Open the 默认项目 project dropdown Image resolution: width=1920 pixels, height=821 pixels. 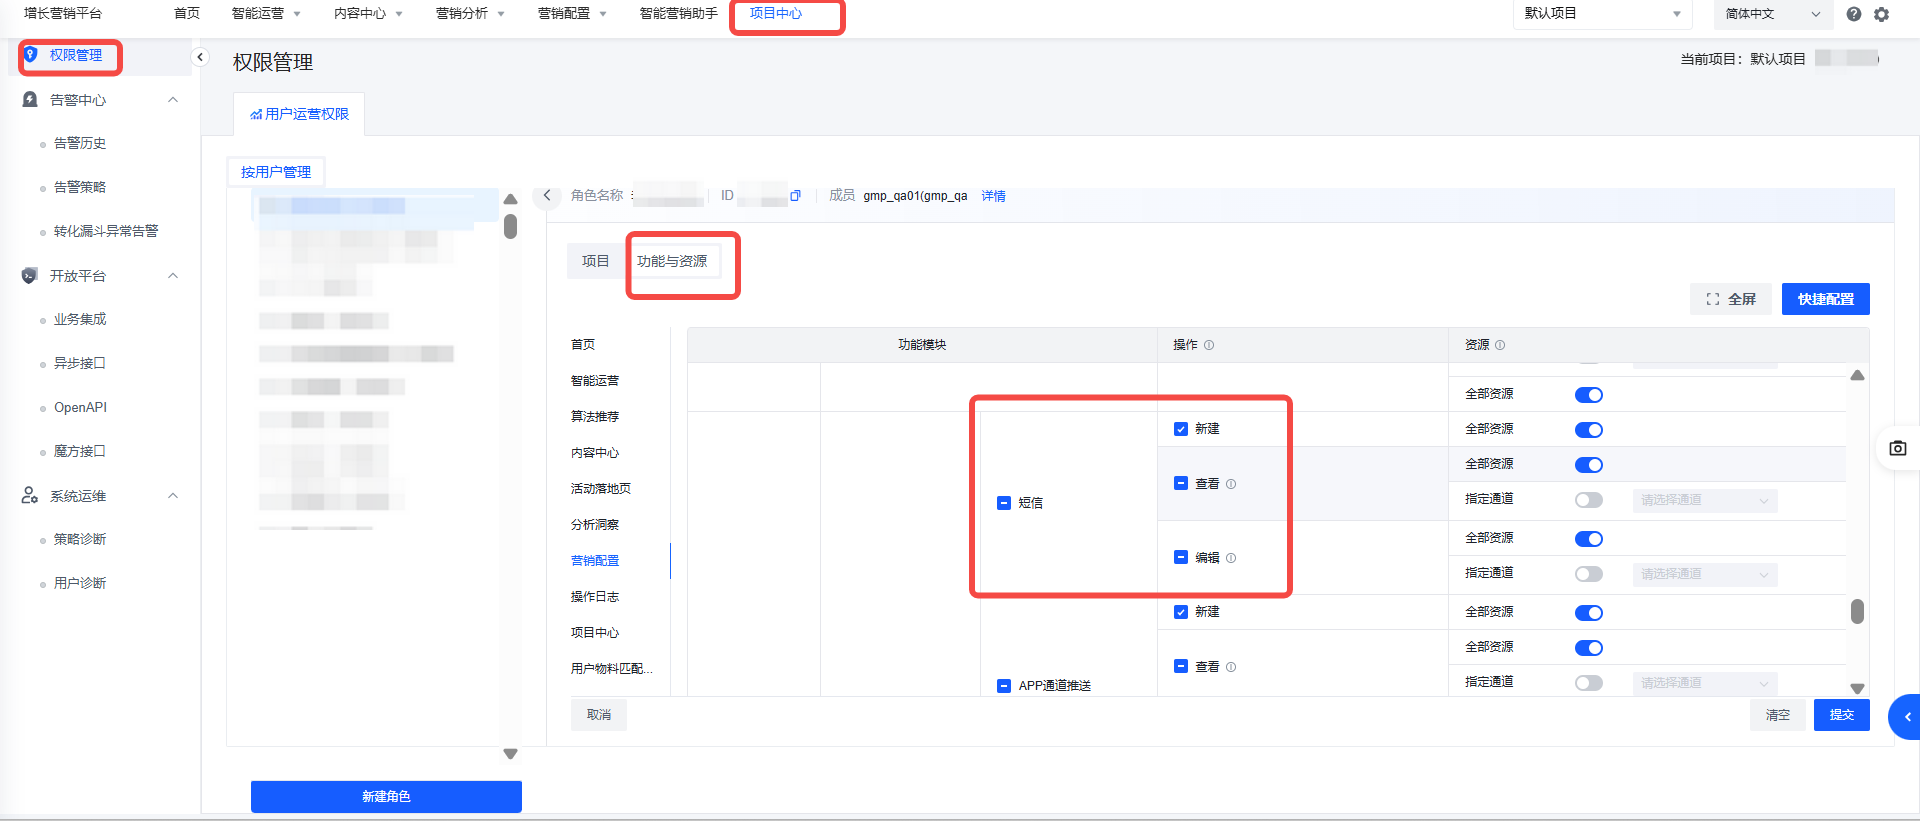pyautogui.click(x=1601, y=14)
